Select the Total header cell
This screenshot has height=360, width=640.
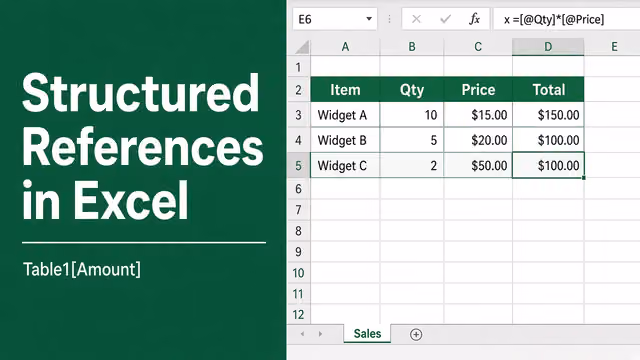549,90
